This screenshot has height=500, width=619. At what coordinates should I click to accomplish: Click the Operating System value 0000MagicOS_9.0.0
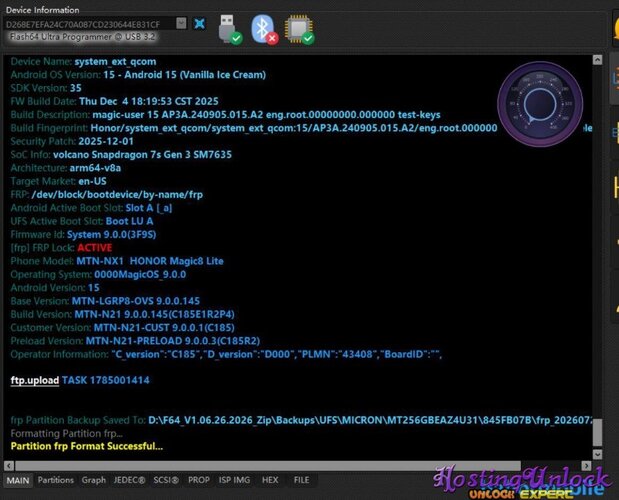pos(140,275)
